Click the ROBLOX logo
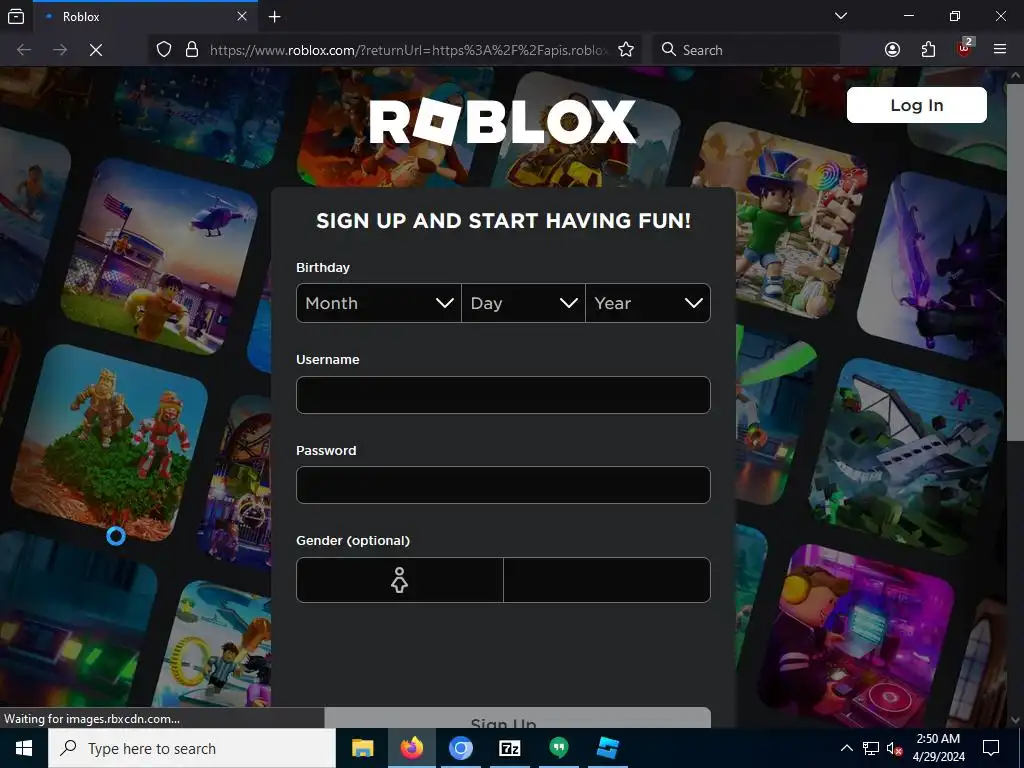The image size is (1024, 768). [x=502, y=121]
